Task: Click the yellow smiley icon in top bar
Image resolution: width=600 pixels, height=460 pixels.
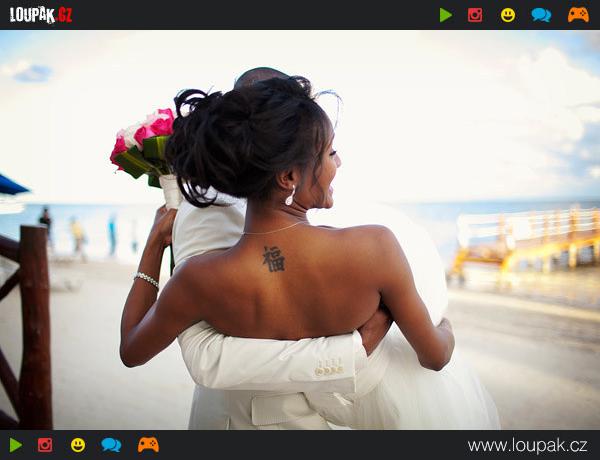Action: 508,15
